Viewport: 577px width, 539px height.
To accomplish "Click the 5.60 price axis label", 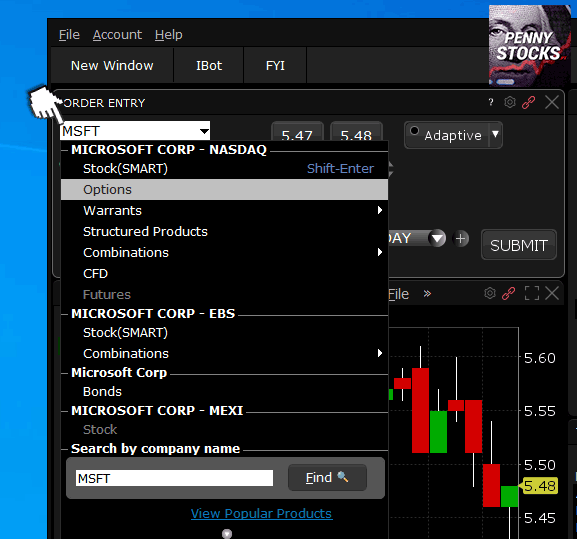I will [539, 358].
